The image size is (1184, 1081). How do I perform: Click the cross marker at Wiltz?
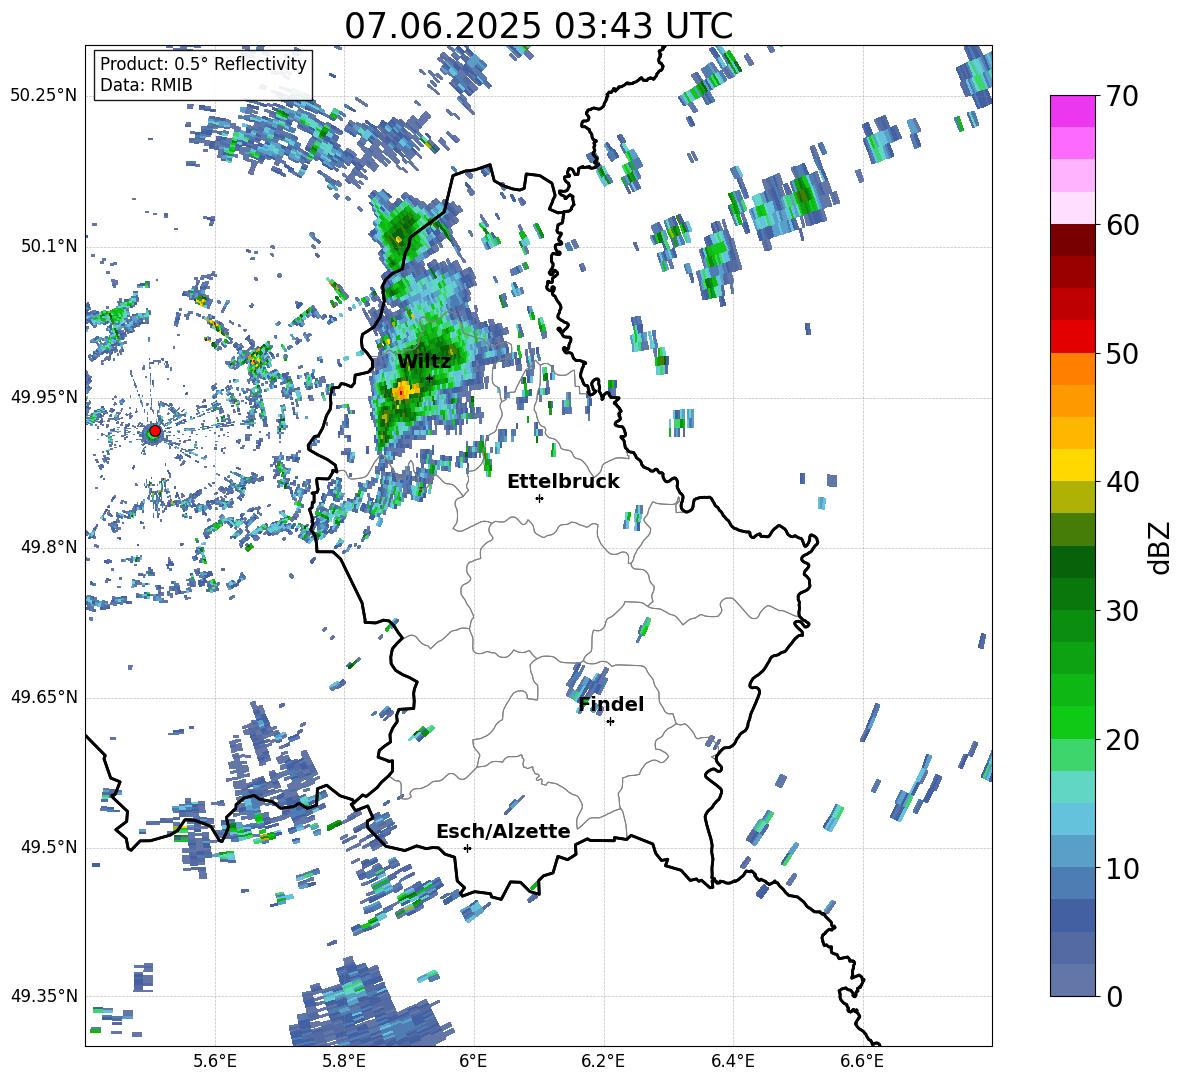tap(430, 378)
